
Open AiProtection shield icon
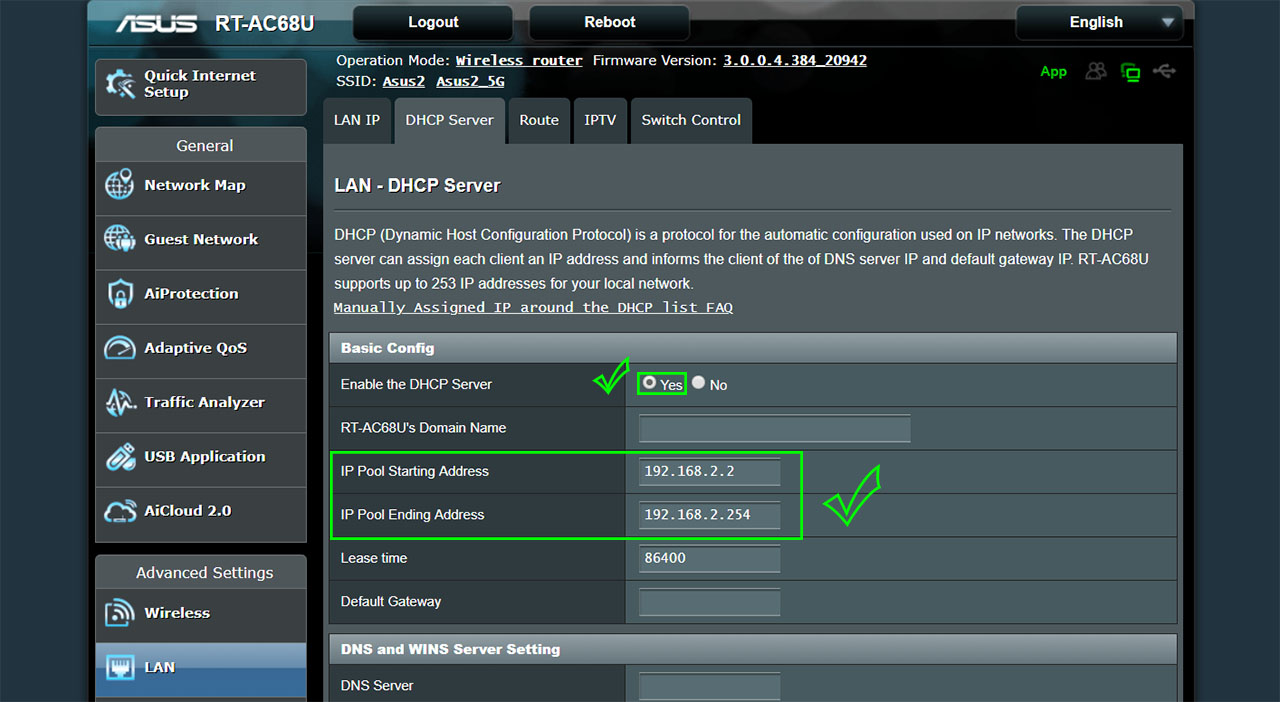120,294
